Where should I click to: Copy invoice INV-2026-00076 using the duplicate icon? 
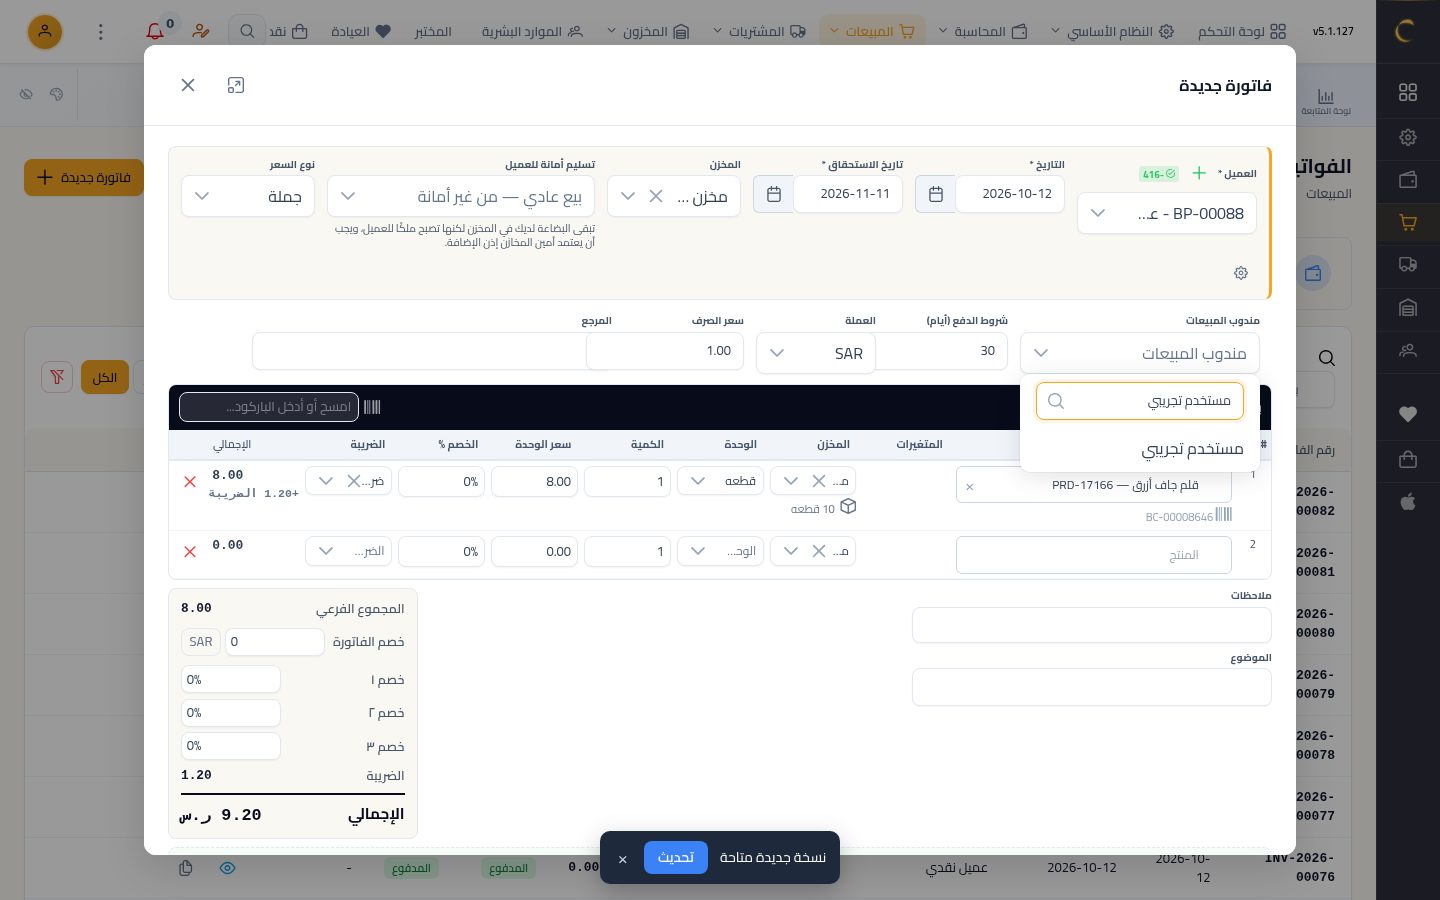(186, 868)
